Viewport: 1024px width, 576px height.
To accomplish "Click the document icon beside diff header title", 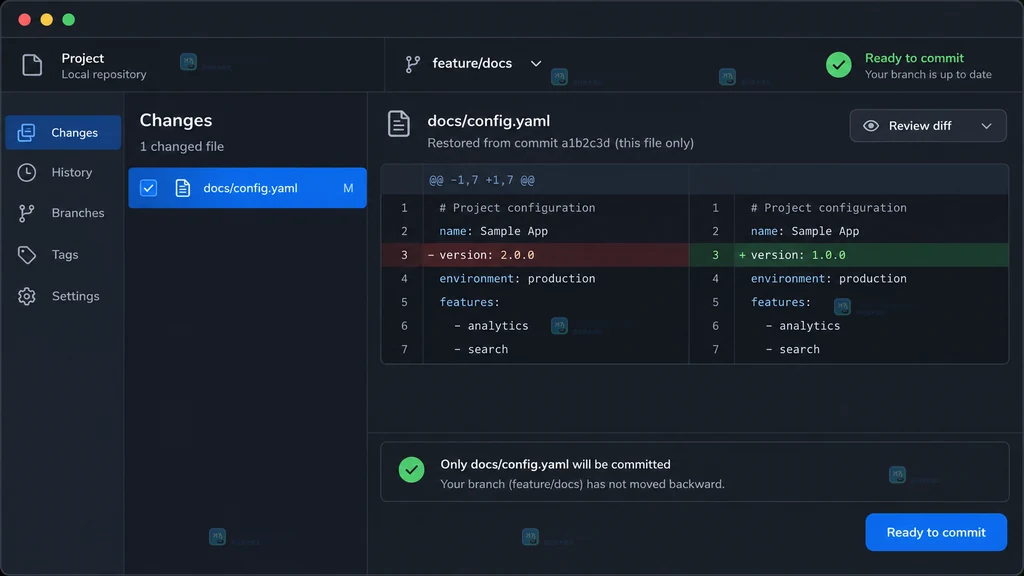I will coord(398,123).
